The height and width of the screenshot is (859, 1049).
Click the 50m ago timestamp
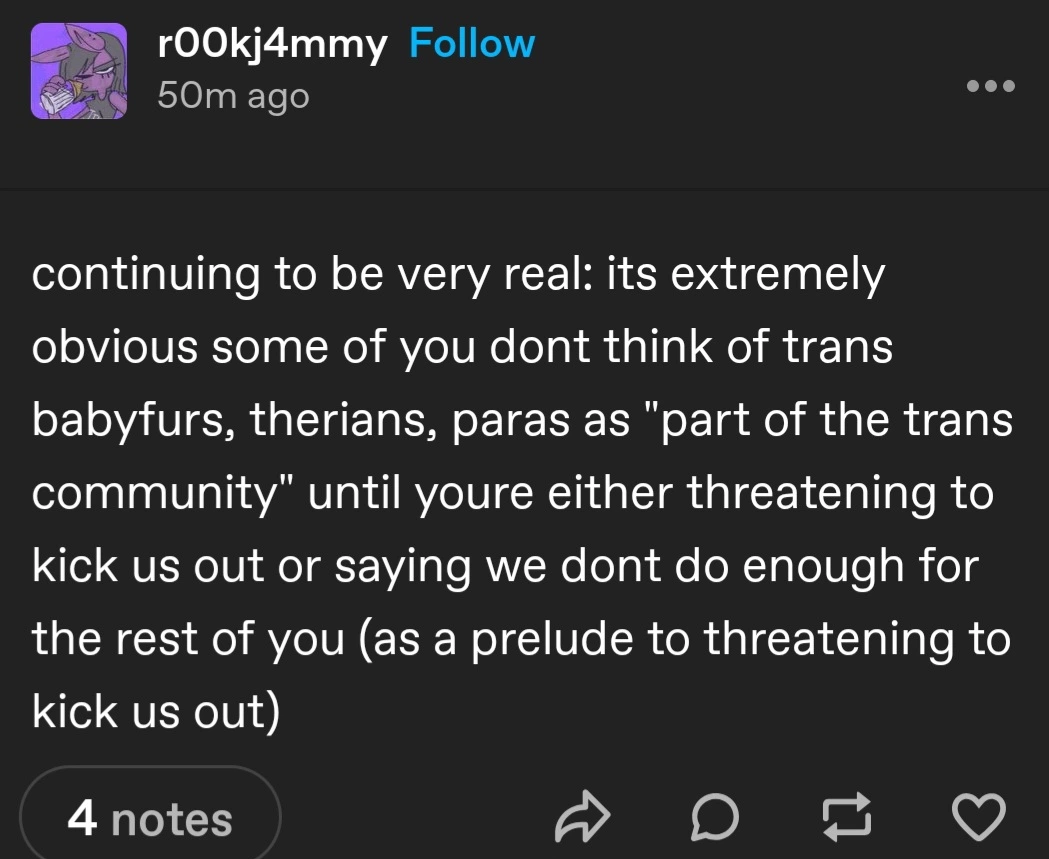click(234, 97)
